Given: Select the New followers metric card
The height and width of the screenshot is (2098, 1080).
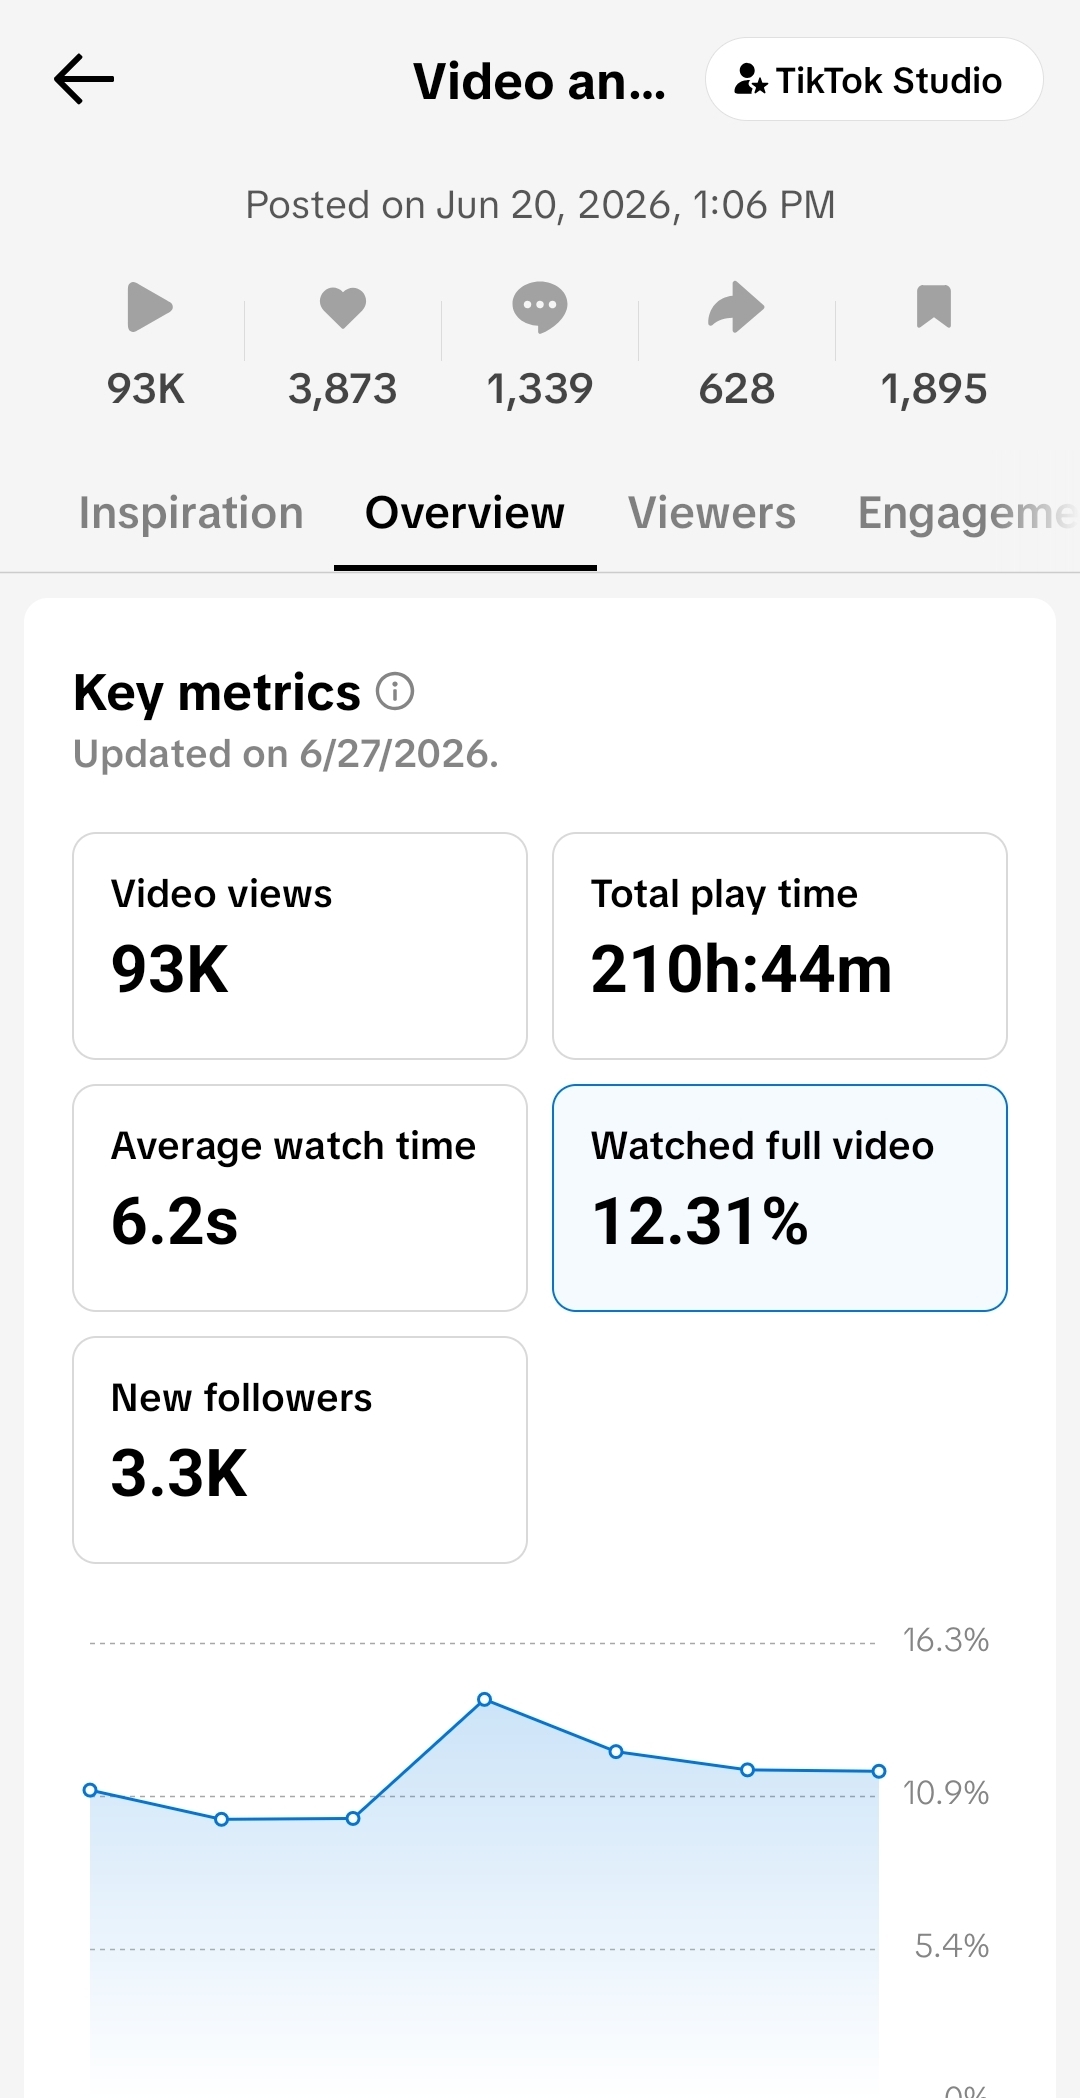Looking at the screenshot, I should (300, 1450).
